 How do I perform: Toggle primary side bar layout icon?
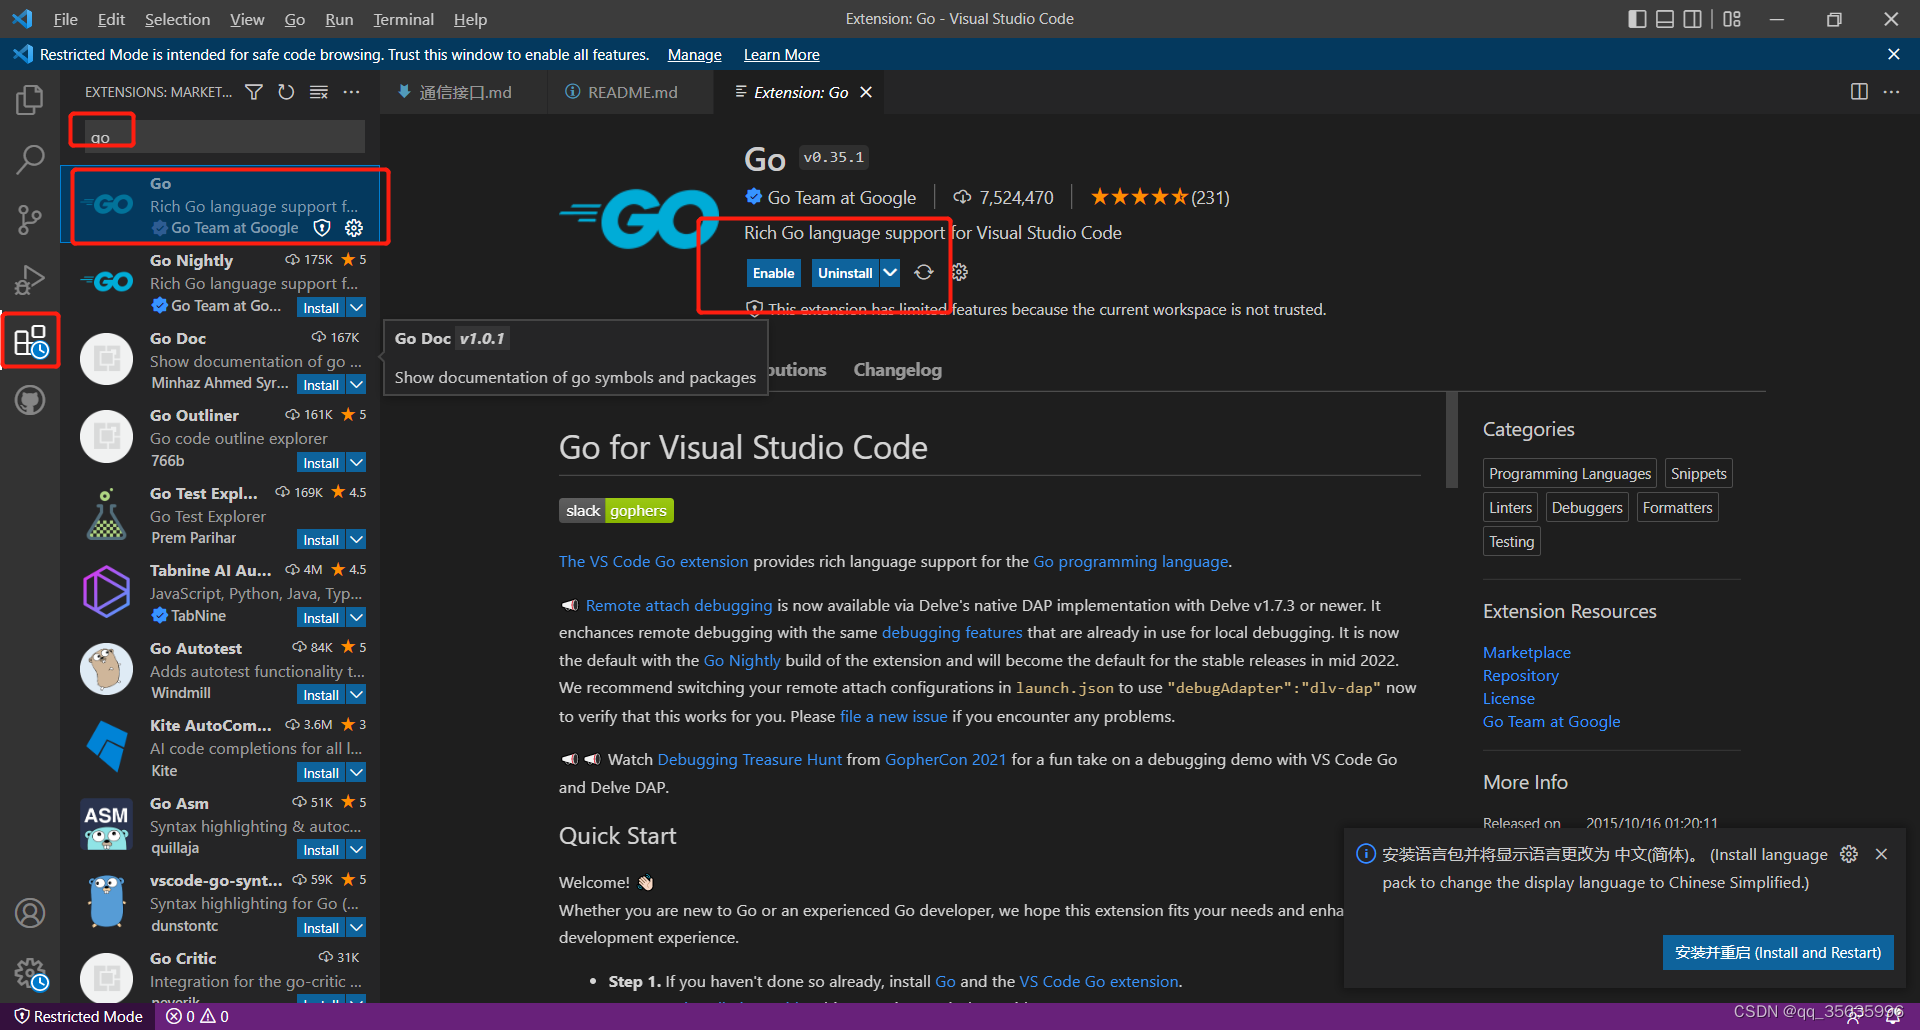pyautogui.click(x=1637, y=19)
